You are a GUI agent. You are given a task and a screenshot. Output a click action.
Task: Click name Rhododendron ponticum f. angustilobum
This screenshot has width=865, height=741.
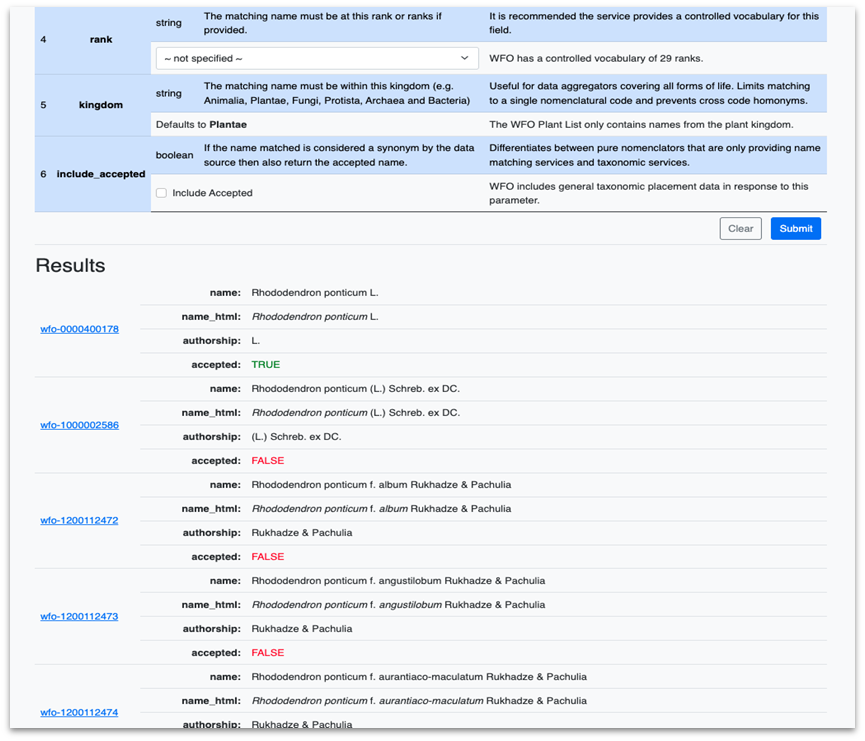pyautogui.click(x=397, y=581)
